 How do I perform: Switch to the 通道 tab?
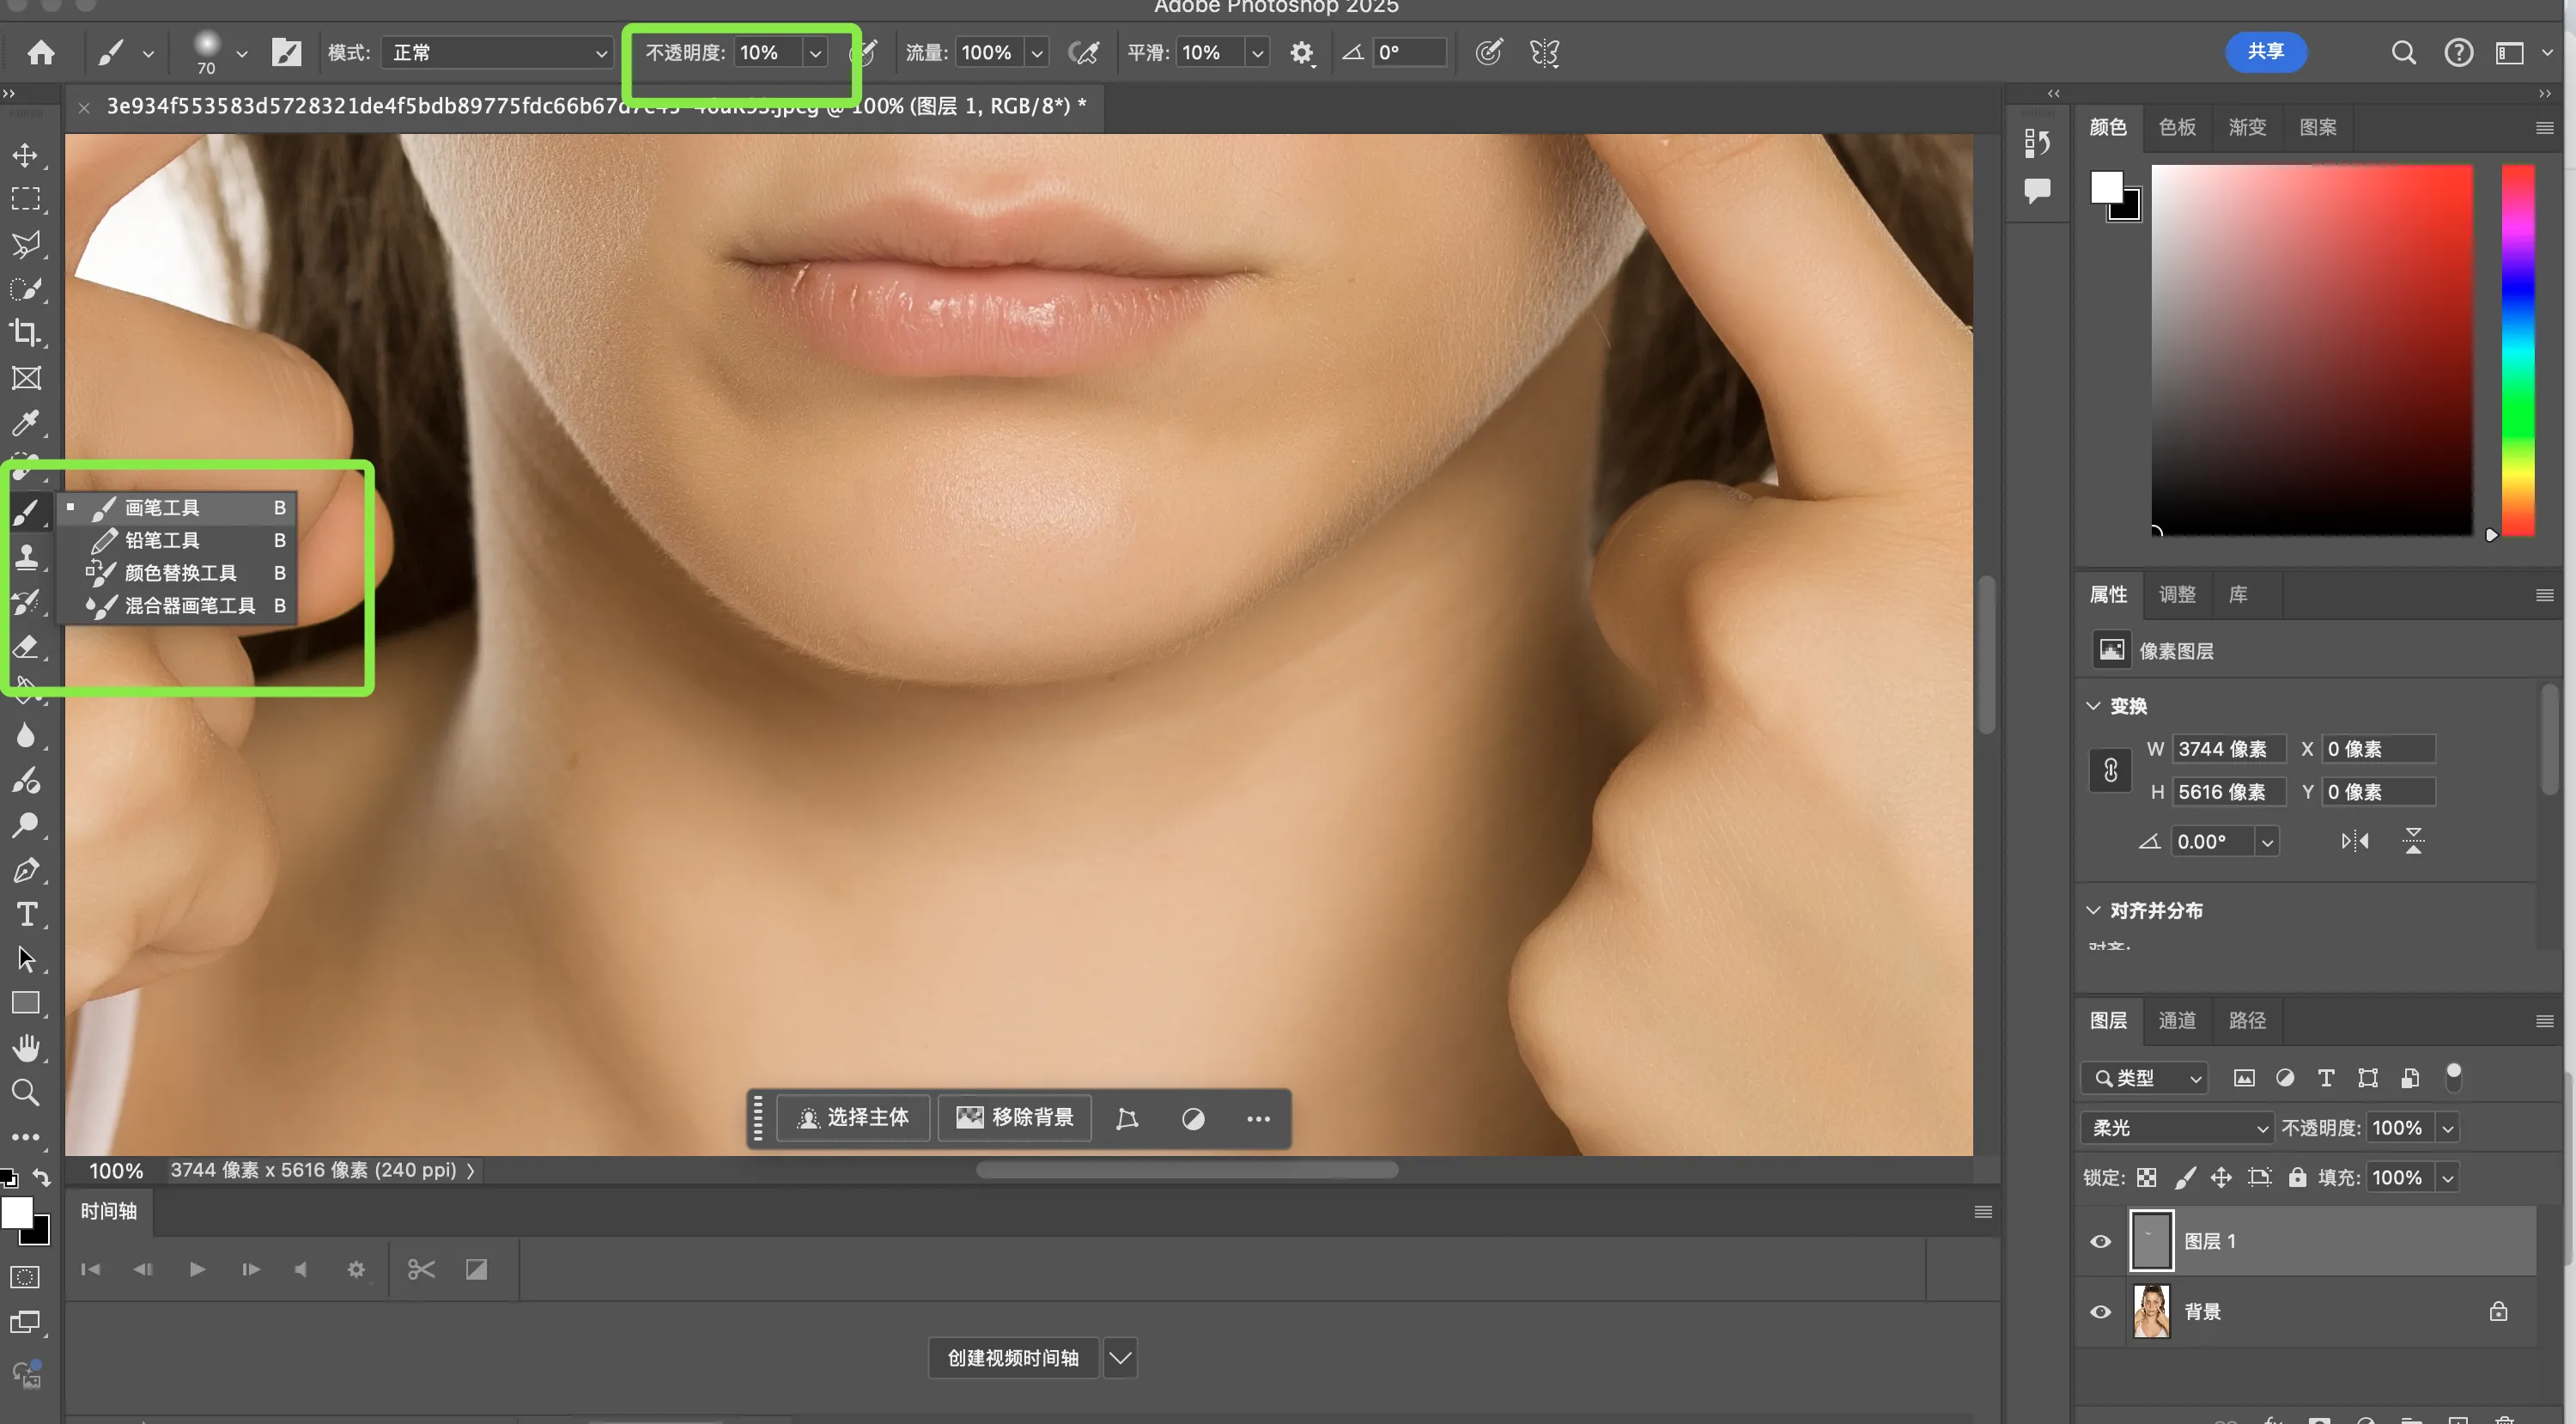pos(2177,1020)
